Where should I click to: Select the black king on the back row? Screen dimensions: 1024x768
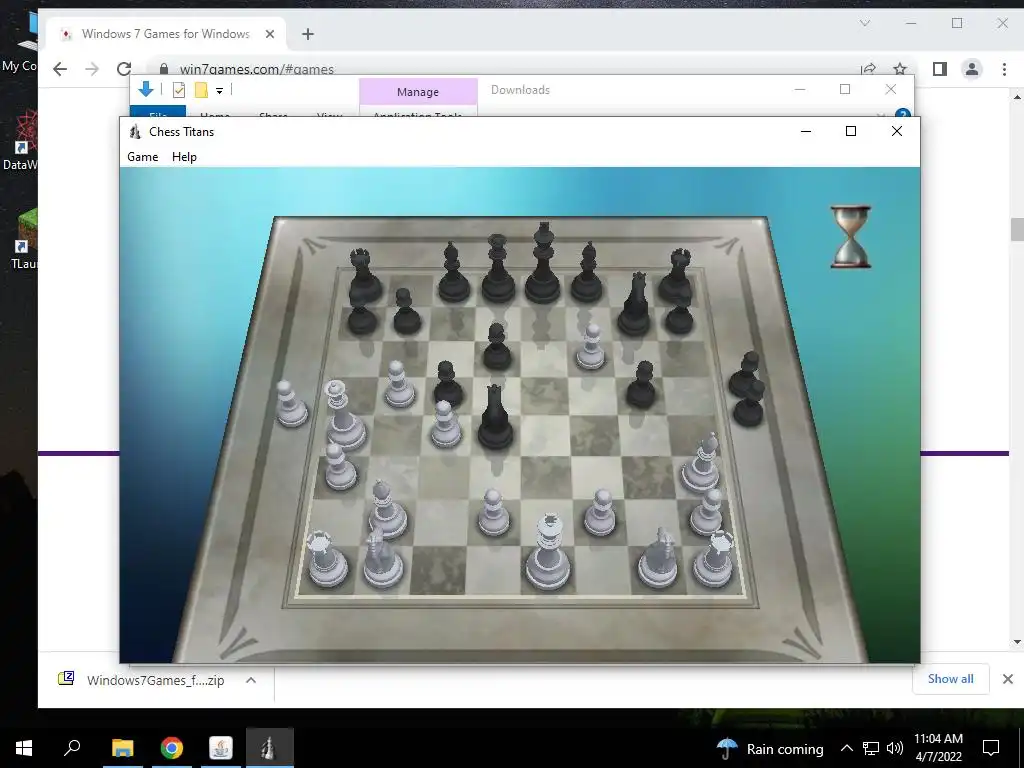coord(543,263)
